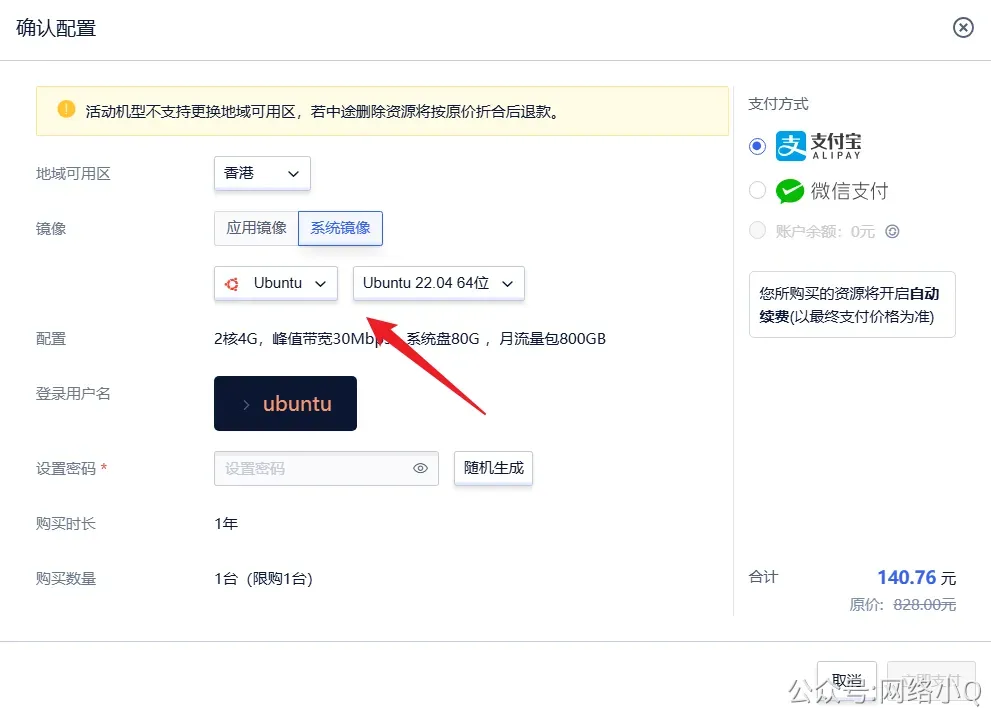Image resolution: width=991 pixels, height=716 pixels.
Task: Open the Ubuntu operating system dropdown
Action: [x=275, y=284]
